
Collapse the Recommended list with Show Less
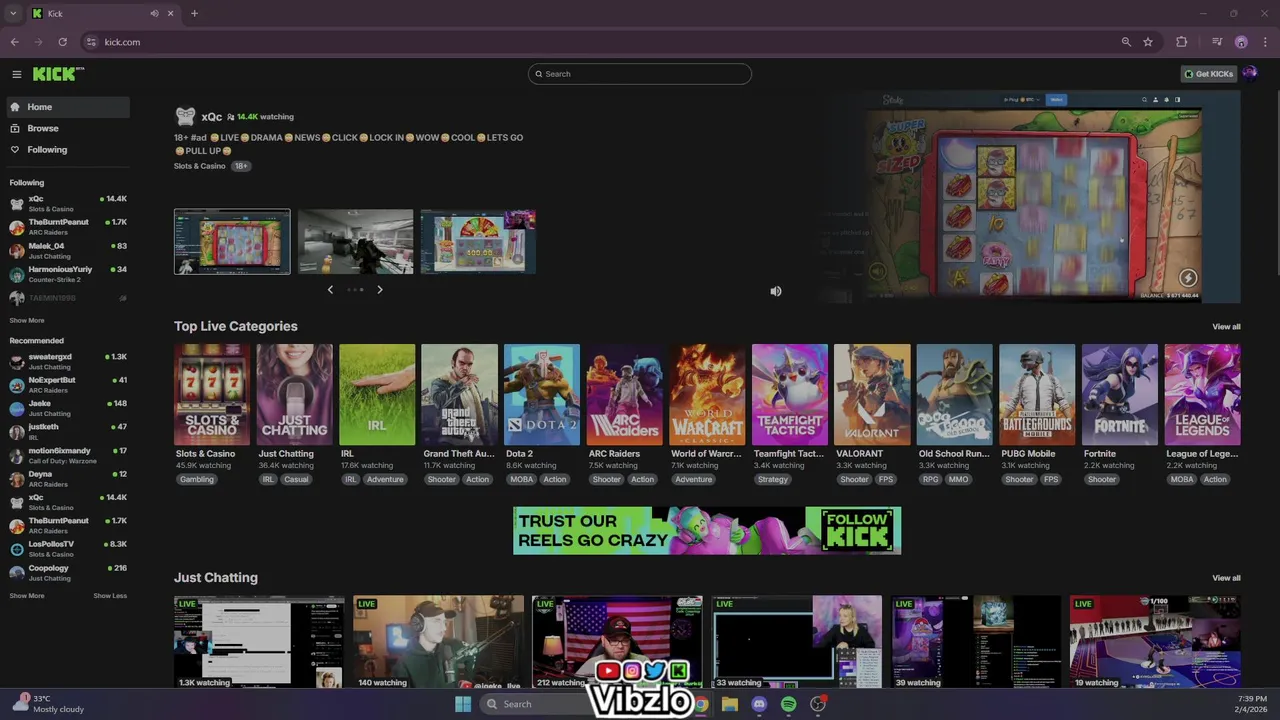110,596
